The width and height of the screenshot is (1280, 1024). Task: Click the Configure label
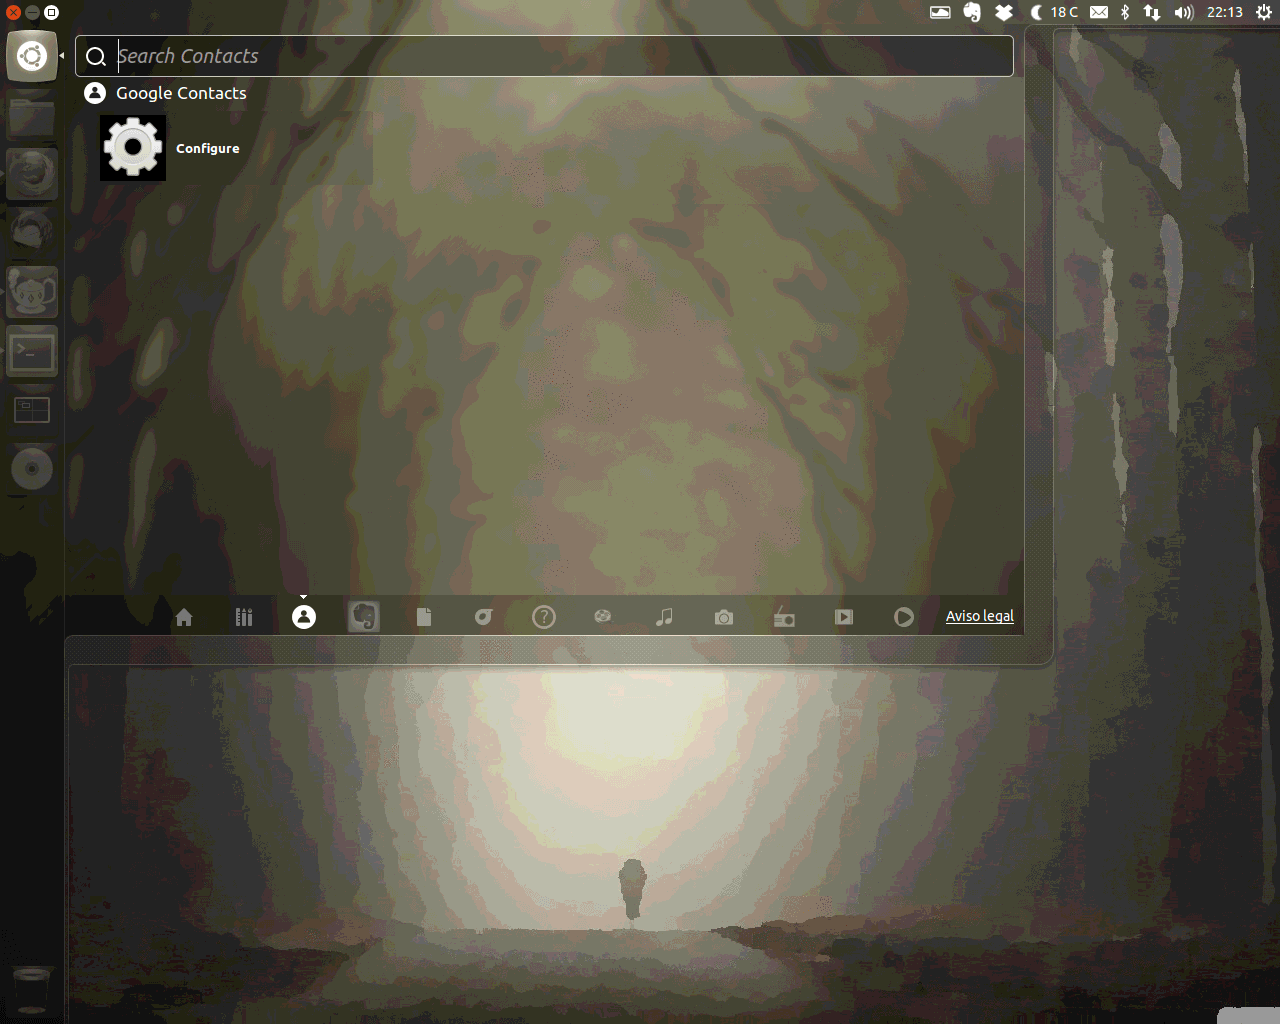click(208, 148)
